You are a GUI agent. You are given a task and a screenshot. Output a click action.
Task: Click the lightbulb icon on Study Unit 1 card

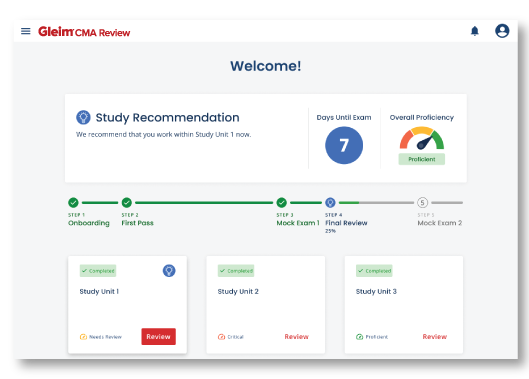pyautogui.click(x=169, y=271)
